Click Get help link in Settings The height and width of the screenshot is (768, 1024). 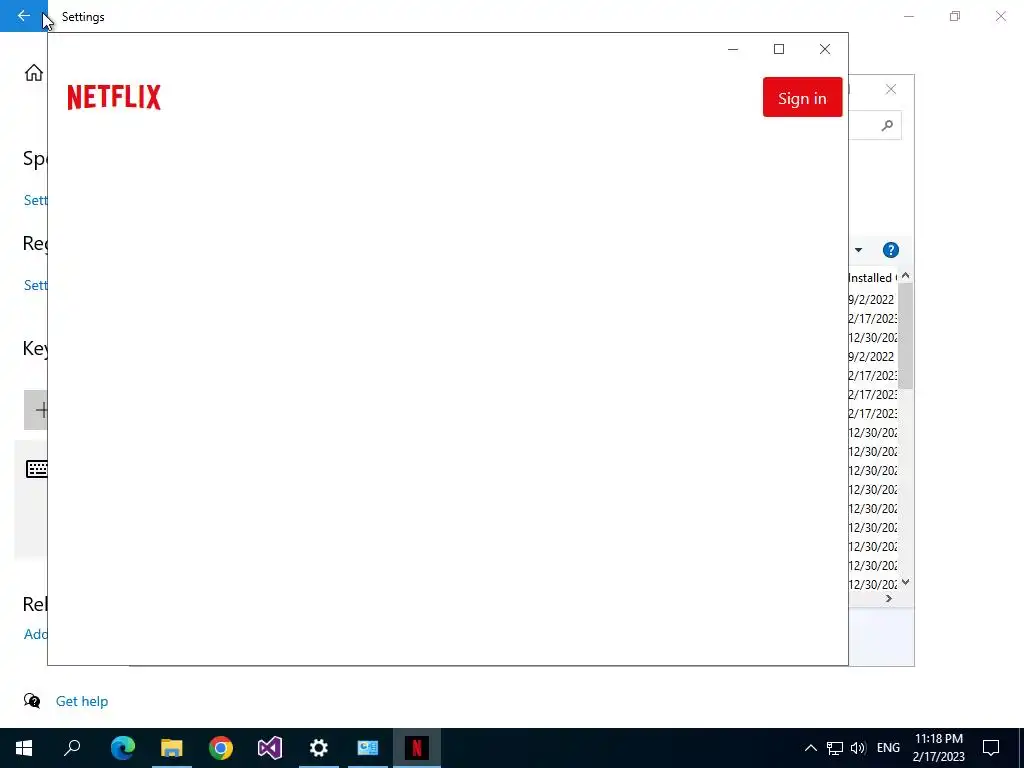coord(82,701)
